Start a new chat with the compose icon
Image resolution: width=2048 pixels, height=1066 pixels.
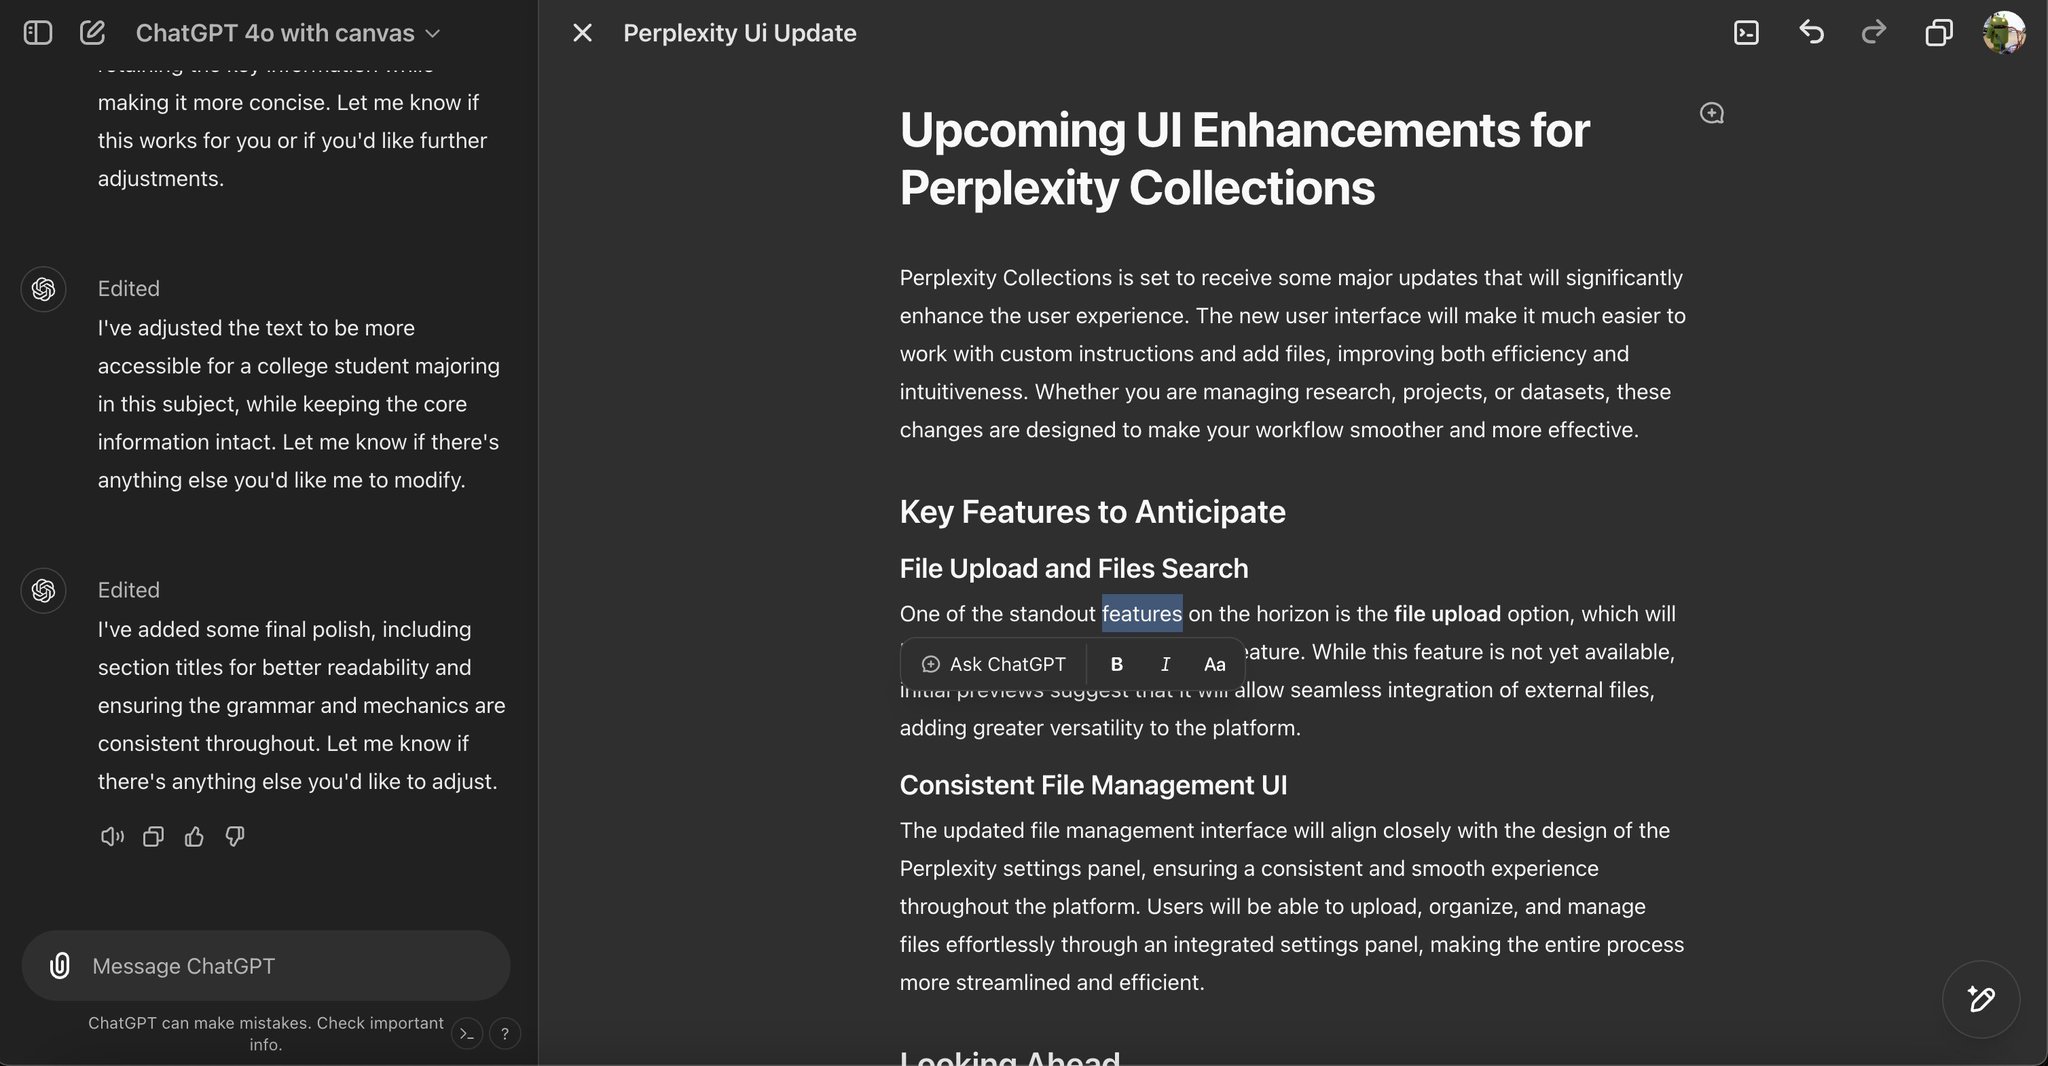coord(92,33)
